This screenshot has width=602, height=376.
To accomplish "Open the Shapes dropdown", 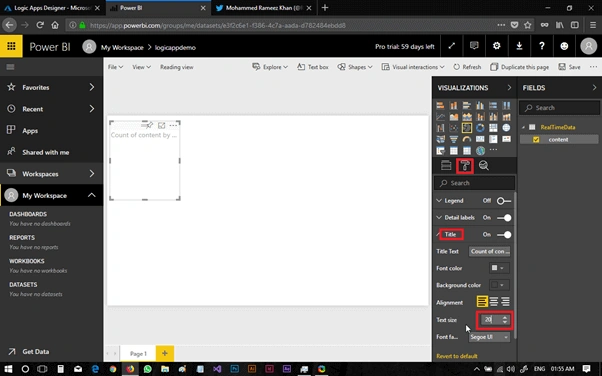I will click(355, 67).
